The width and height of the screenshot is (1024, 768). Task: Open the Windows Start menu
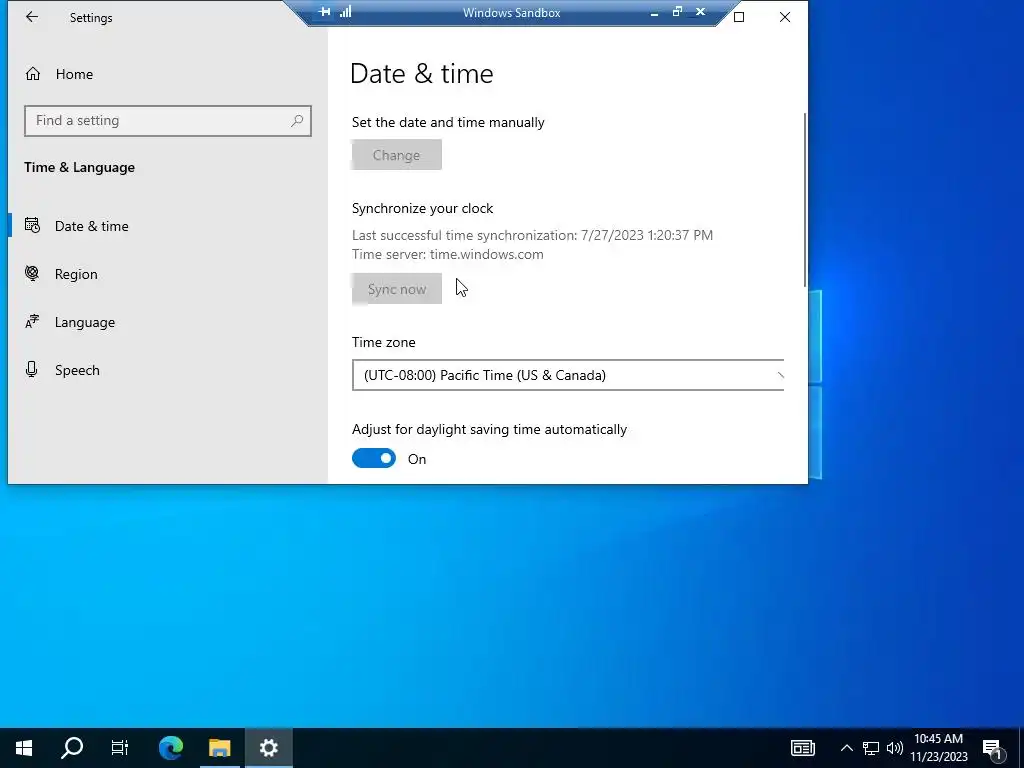24,748
